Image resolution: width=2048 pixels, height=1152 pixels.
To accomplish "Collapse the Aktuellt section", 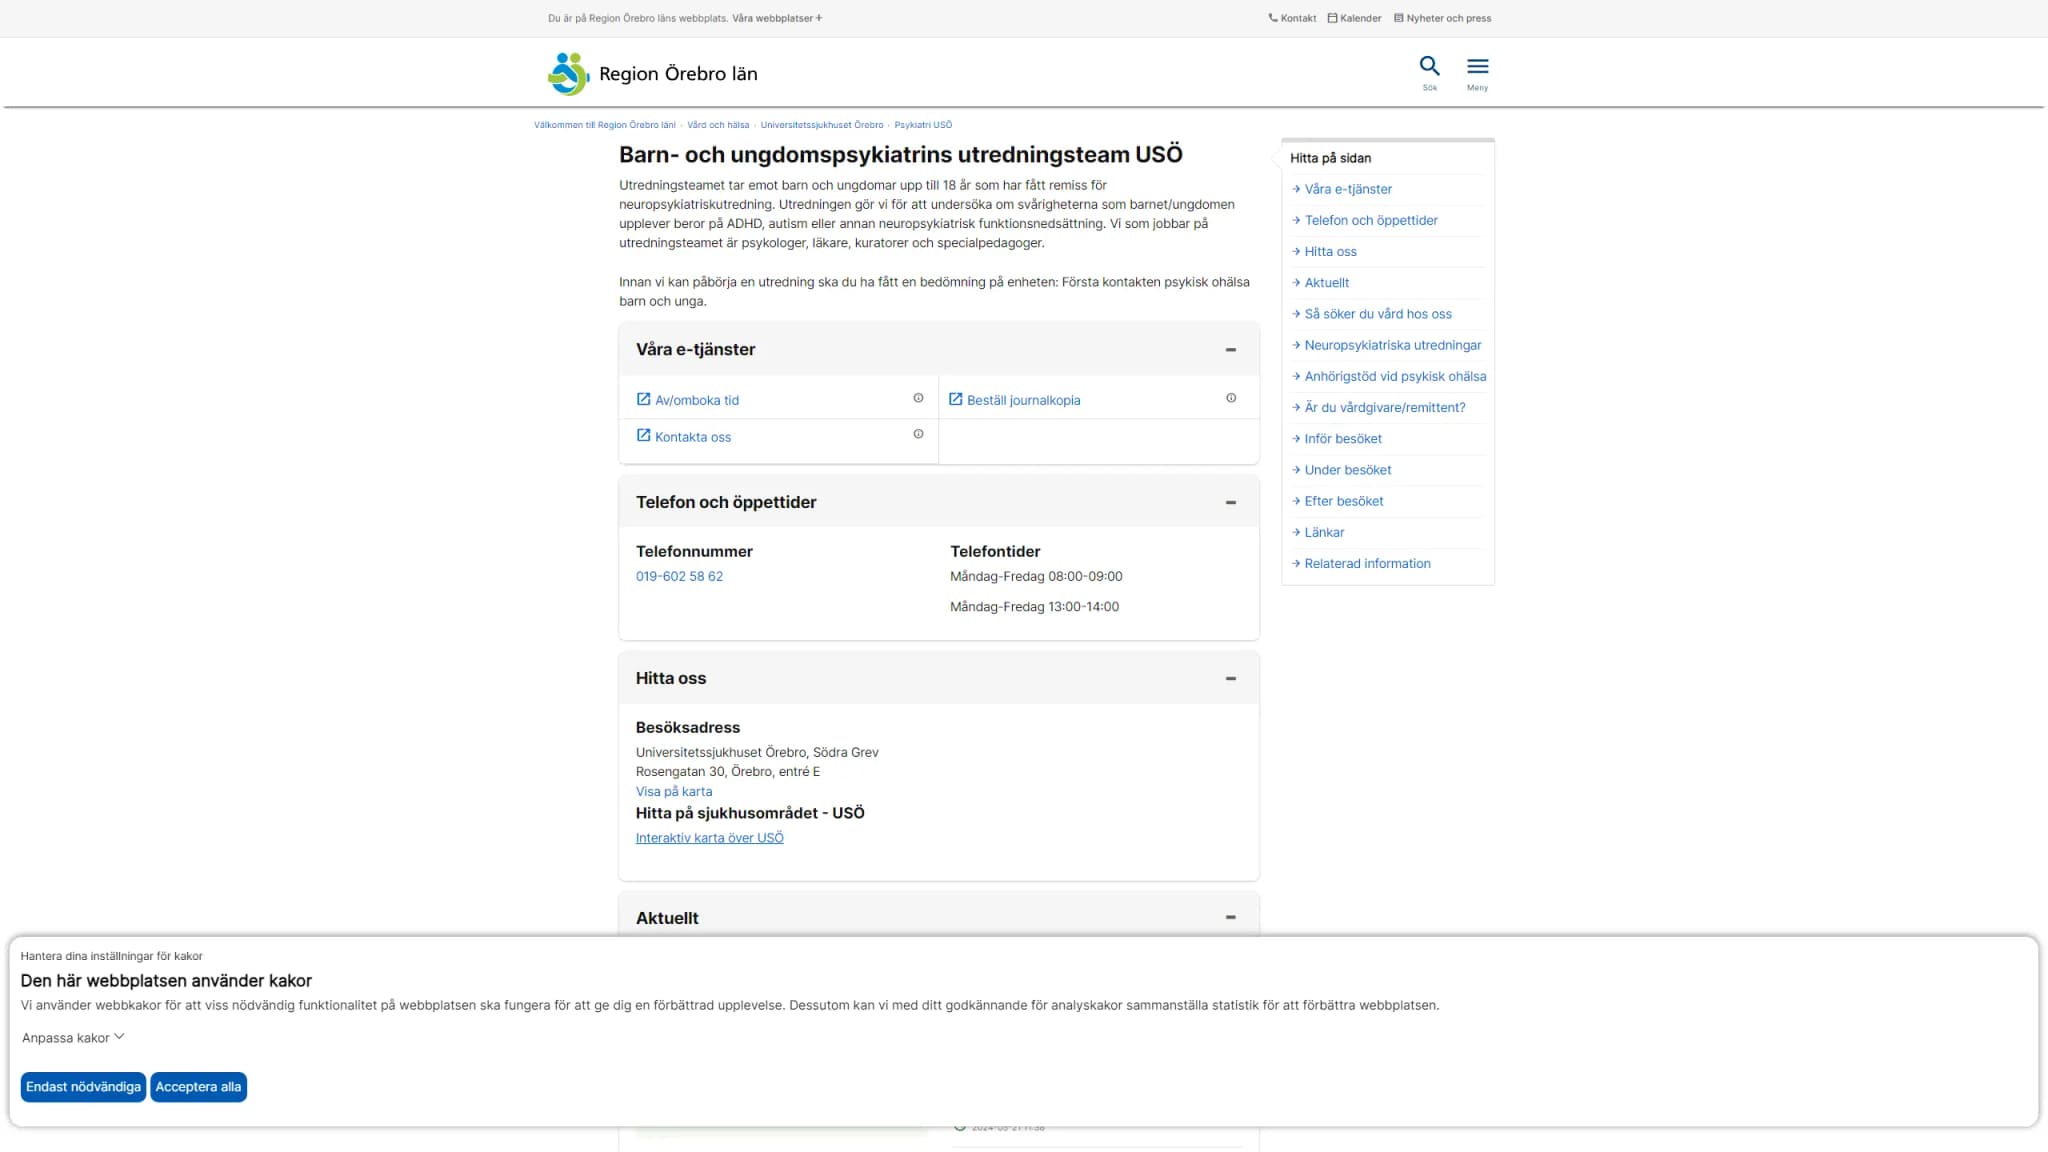I will pyautogui.click(x=1230, y=918).
